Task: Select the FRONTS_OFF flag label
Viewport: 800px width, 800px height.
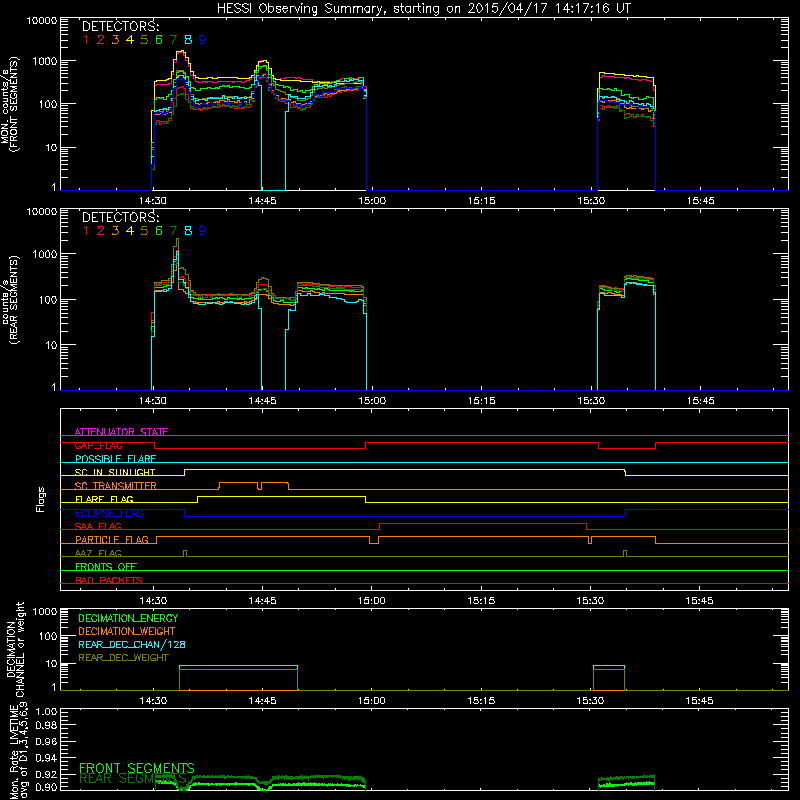Action: [106, 567]
